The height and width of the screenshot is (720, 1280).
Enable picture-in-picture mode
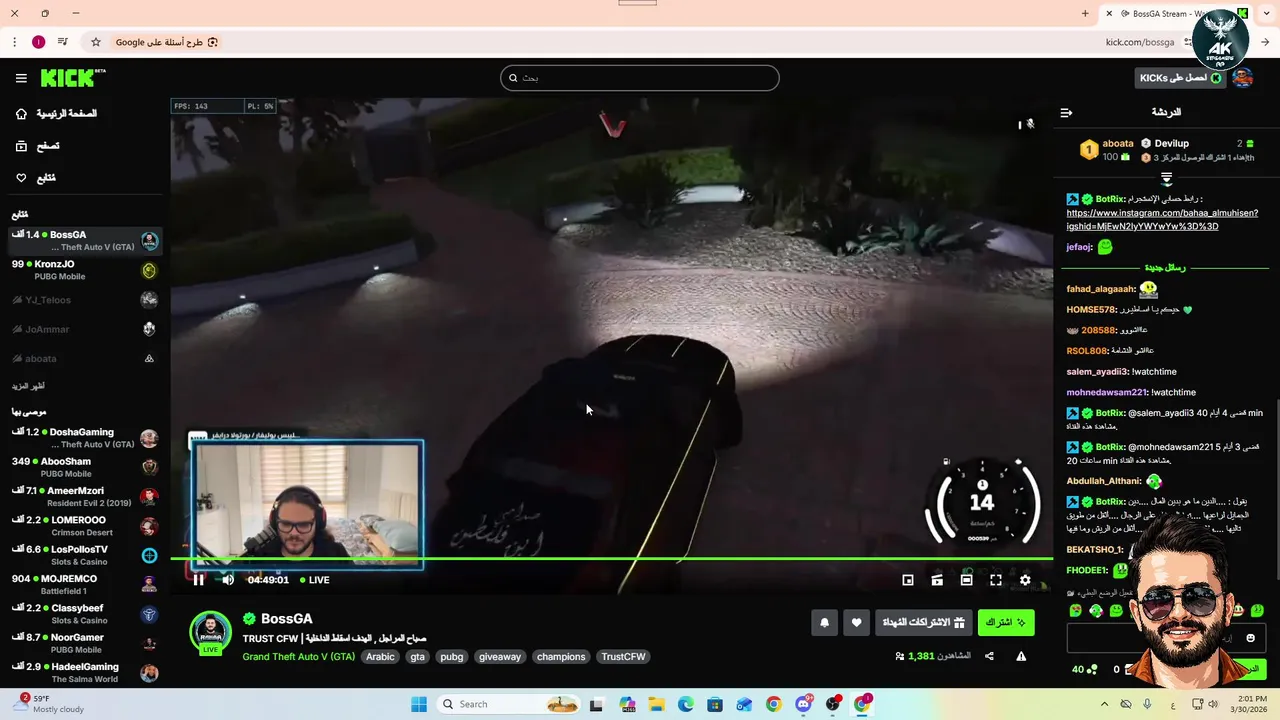[x=908, y=580]
